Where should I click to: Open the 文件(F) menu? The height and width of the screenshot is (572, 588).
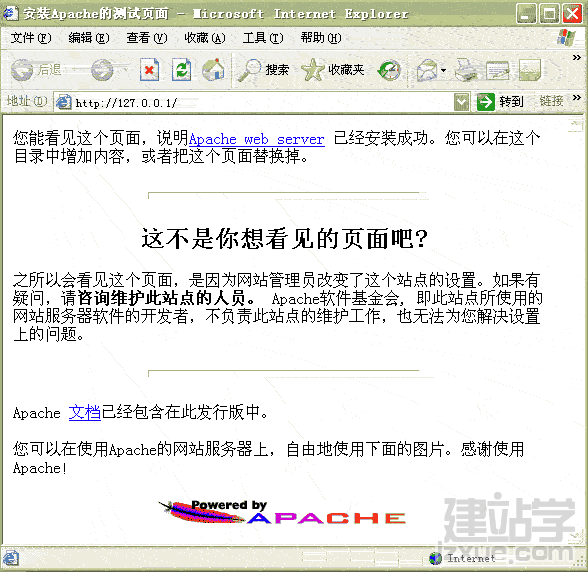pyautogui.click(x=31, y=38)
